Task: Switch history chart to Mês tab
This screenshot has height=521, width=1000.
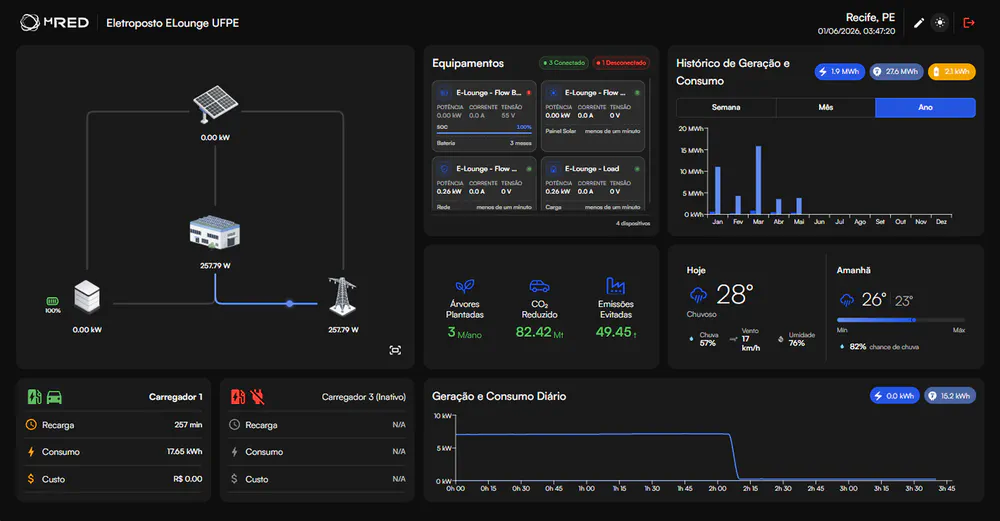Action: (826, 108)
